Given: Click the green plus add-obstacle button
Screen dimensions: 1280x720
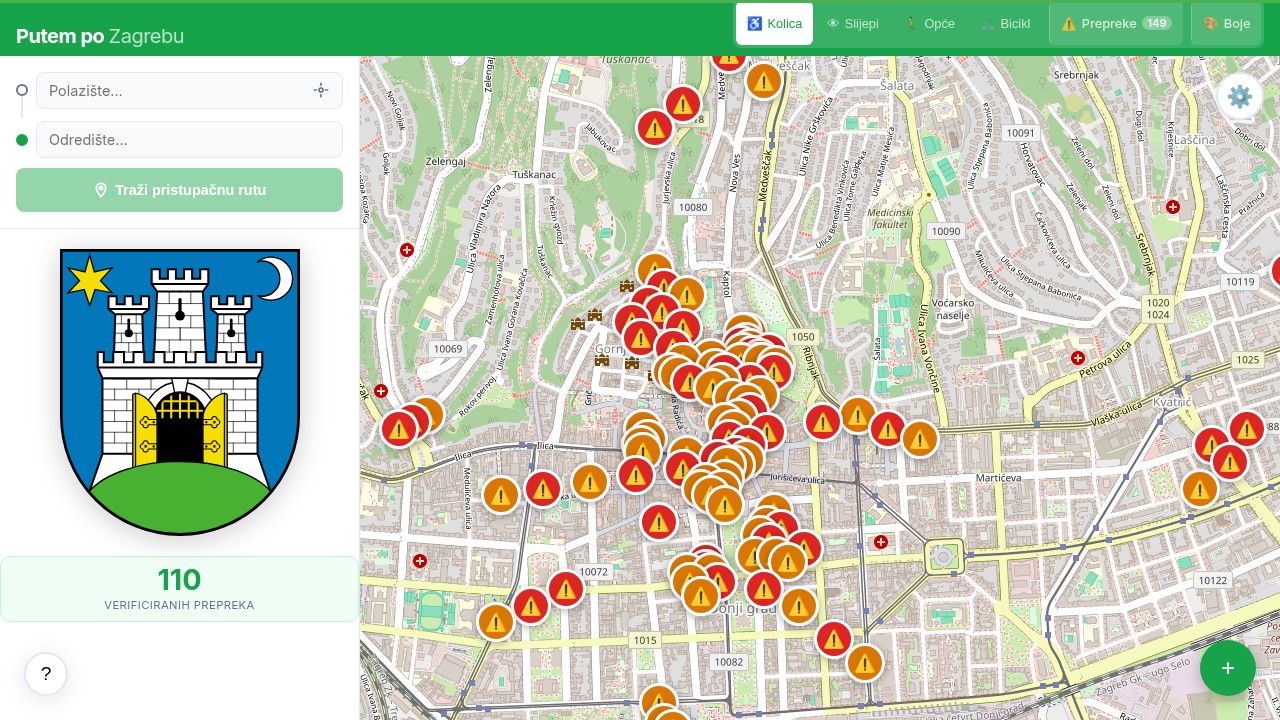Looking at the screenshot, I should 1227,668.
